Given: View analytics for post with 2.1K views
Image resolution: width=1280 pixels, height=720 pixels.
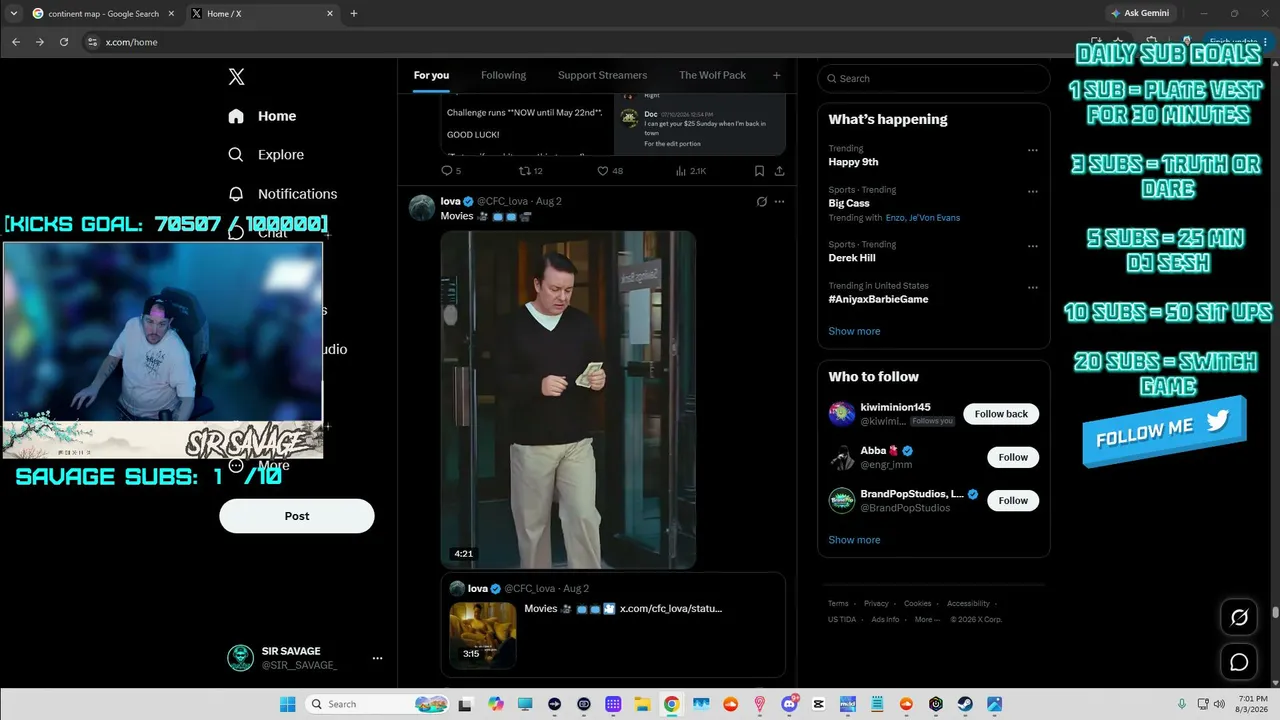Looking at the screenshot, I should coord(691,171).
